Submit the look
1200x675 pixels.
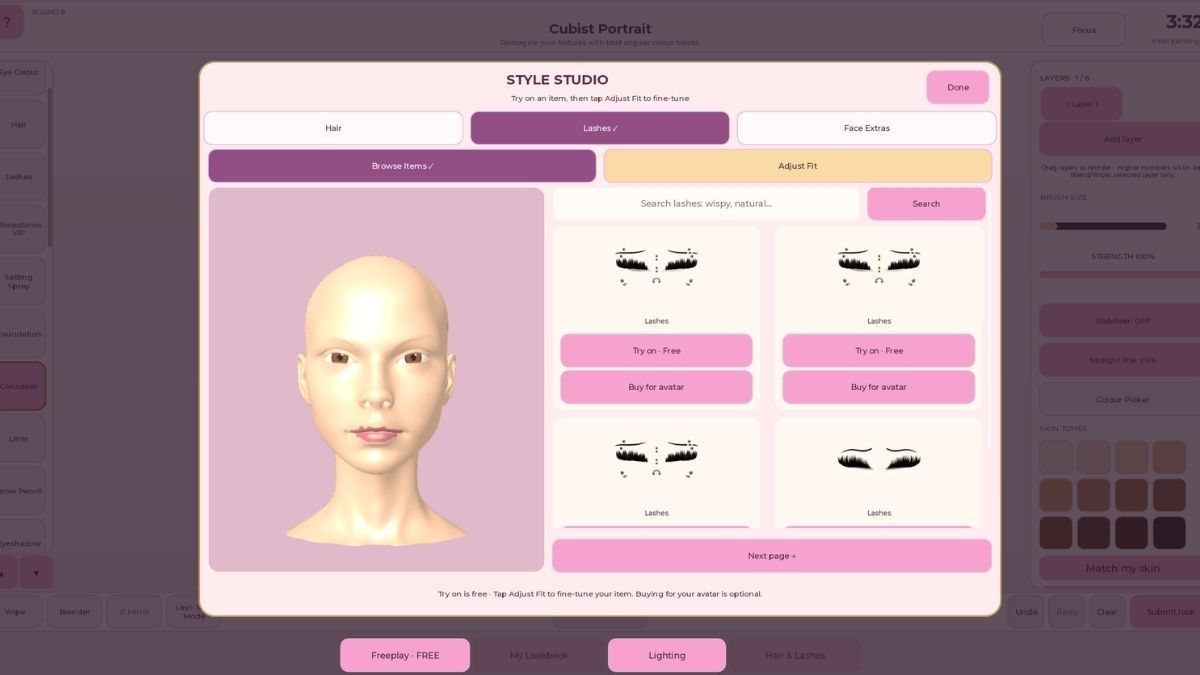[x=1166, y=612]
